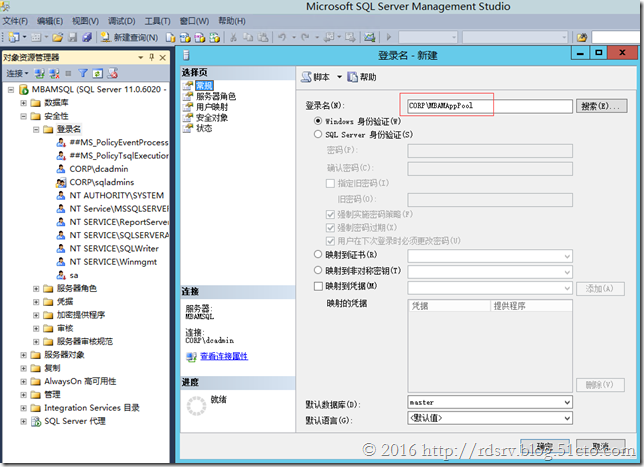Click Connect Object Explorer icon next to 连接

[x=39, y=74]
